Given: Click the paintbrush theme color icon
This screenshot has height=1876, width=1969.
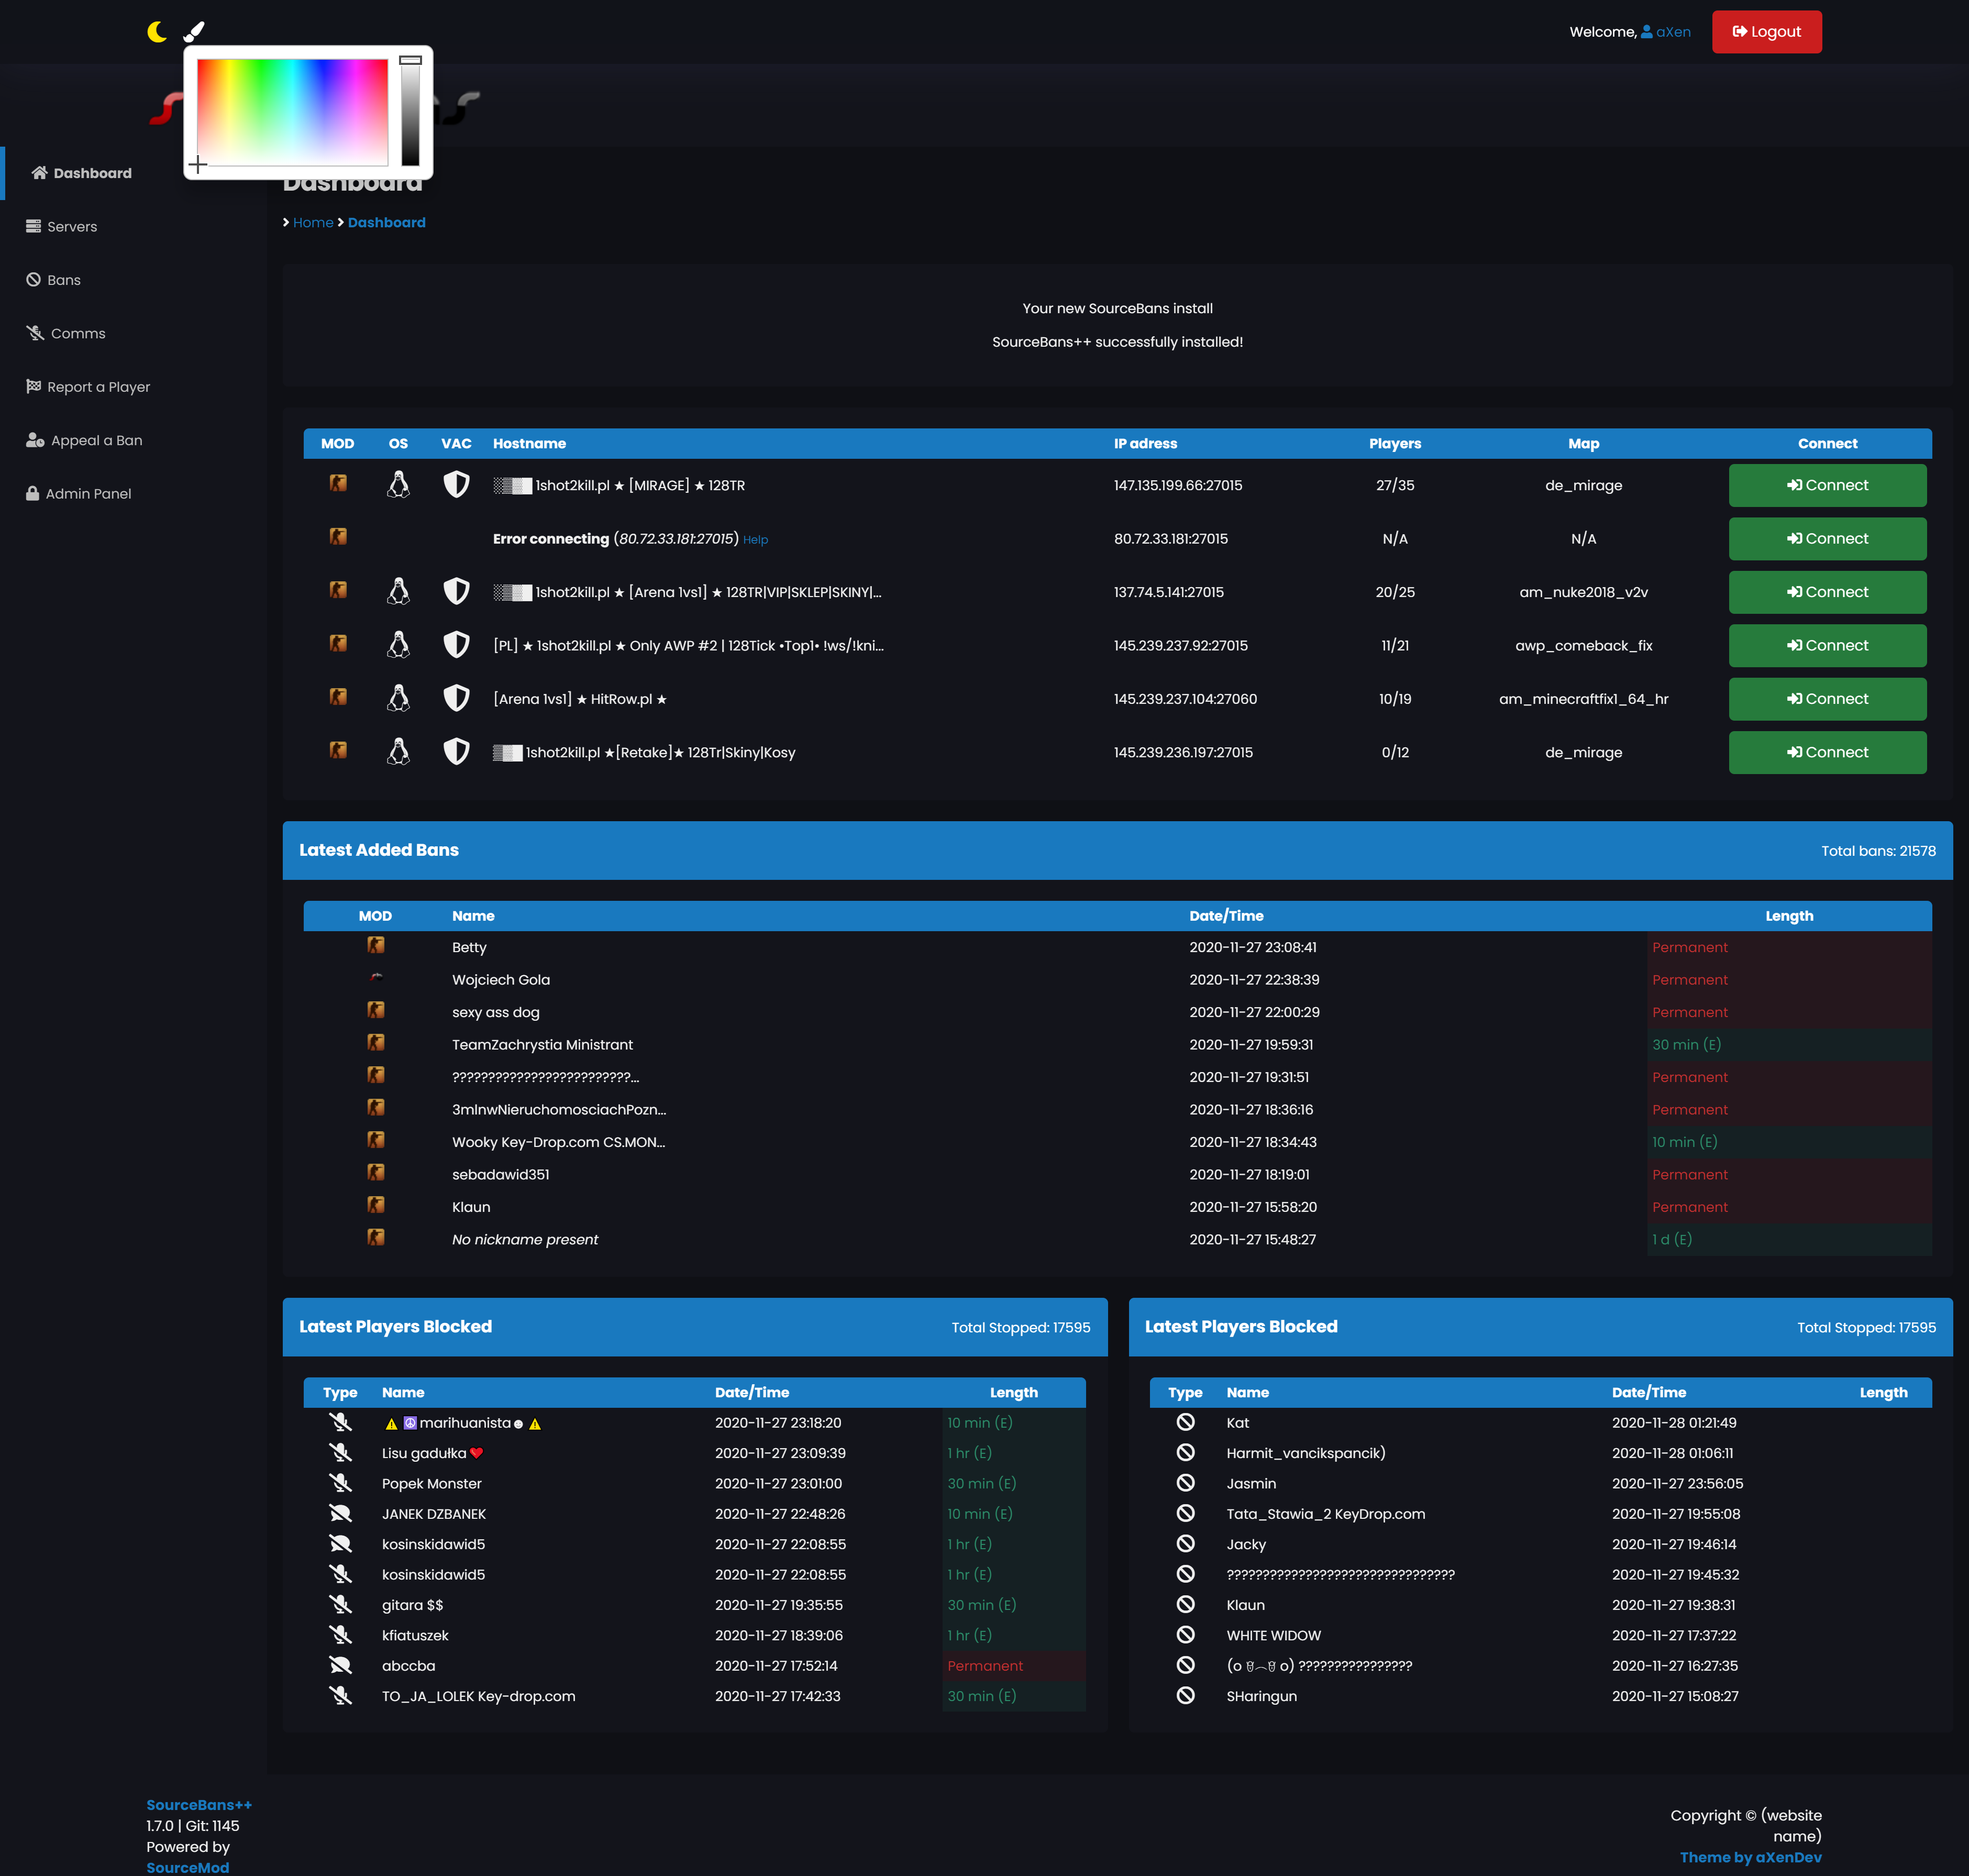Looking at the screenshot, I should [194, 32].
